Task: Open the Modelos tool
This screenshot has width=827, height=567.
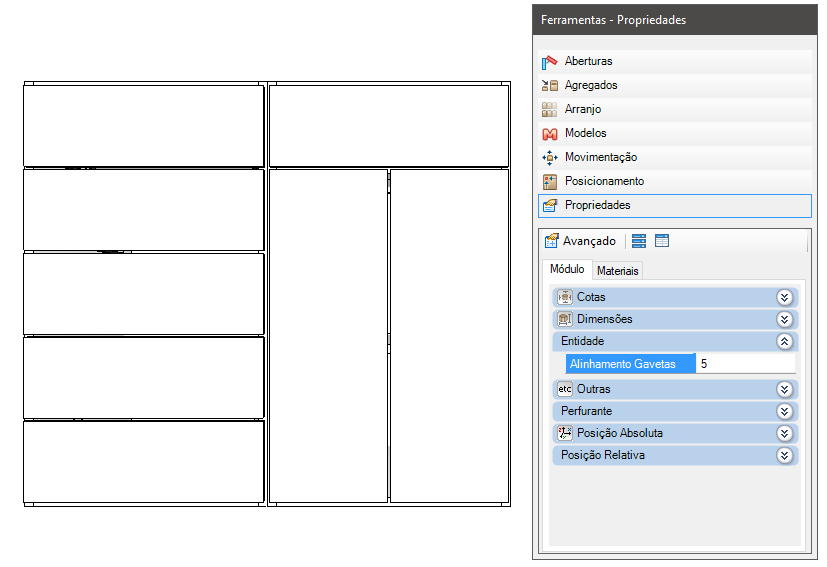Action: [675, 133]
